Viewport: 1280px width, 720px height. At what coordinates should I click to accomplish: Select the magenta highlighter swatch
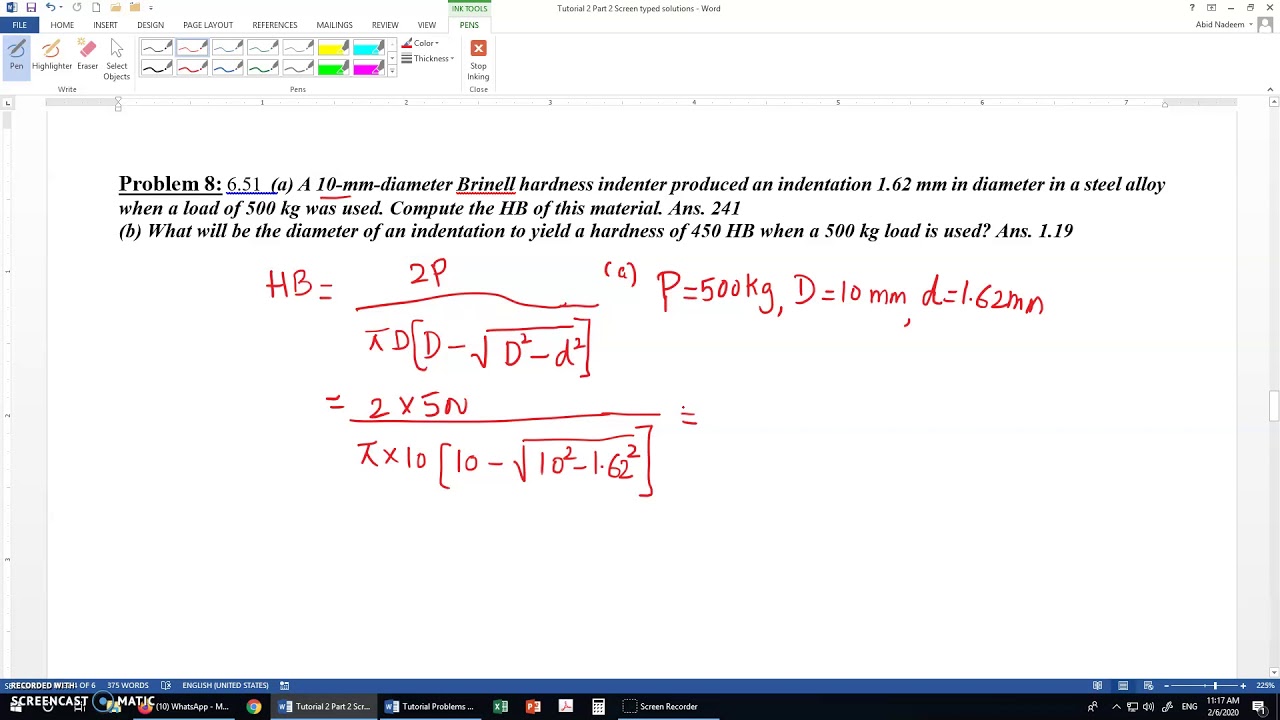(x=368, y=67)
